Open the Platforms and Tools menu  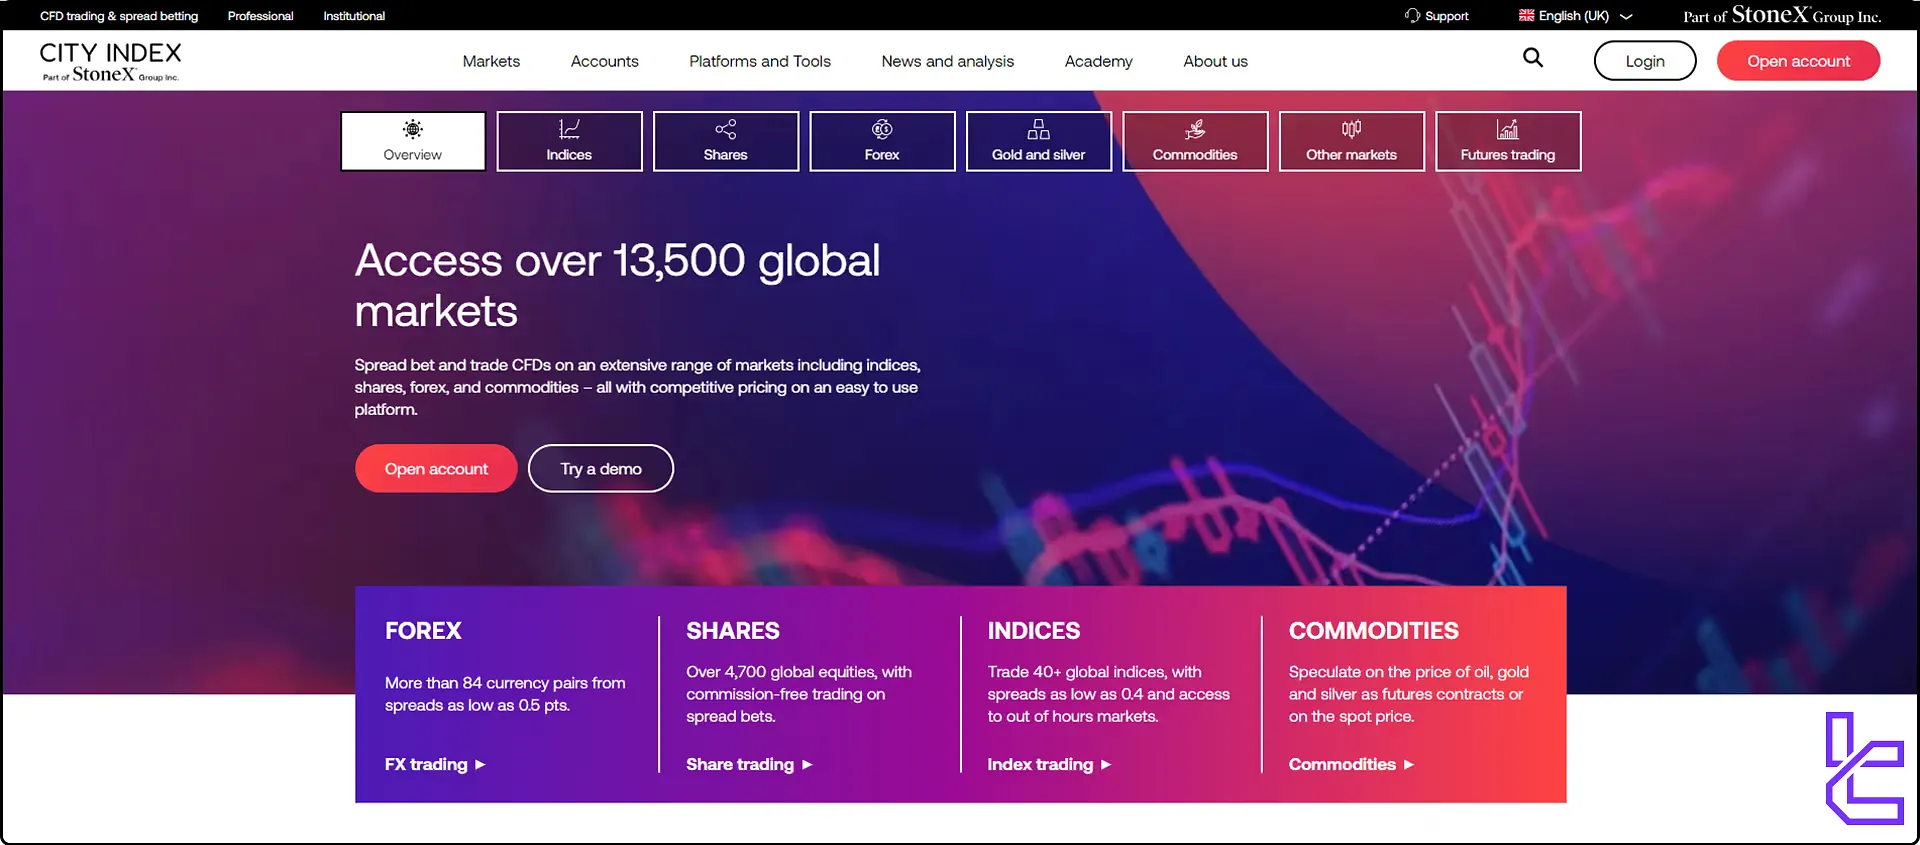760,61
